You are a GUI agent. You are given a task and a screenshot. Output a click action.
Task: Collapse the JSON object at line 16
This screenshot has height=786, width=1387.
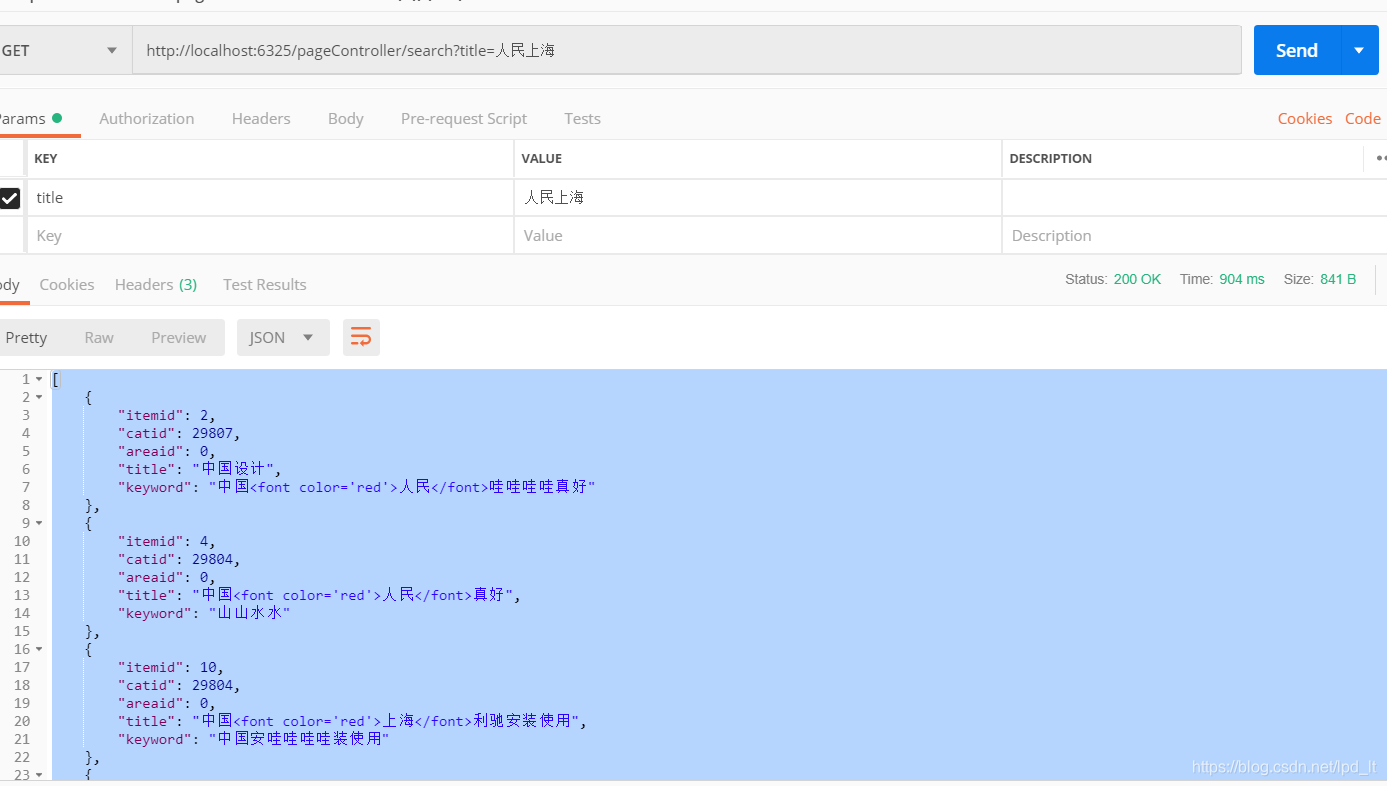[39, 649]
